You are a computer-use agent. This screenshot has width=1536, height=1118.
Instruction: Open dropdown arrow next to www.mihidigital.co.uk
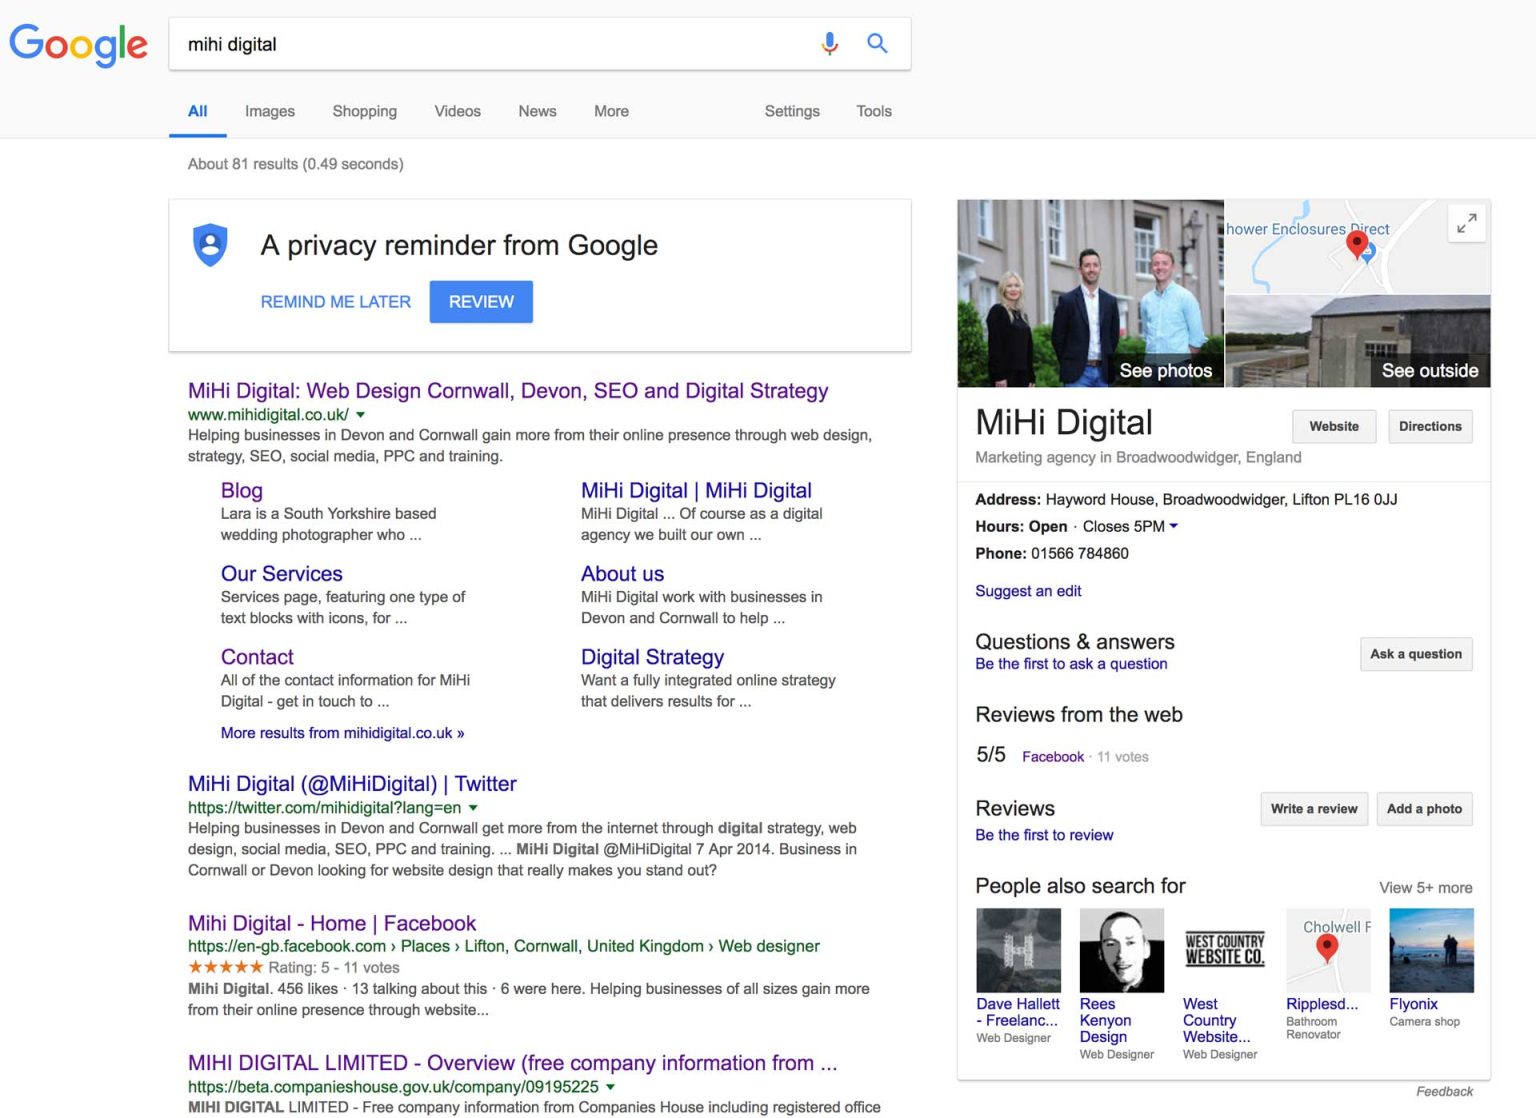pyautogui.click(x=361, y=414)
